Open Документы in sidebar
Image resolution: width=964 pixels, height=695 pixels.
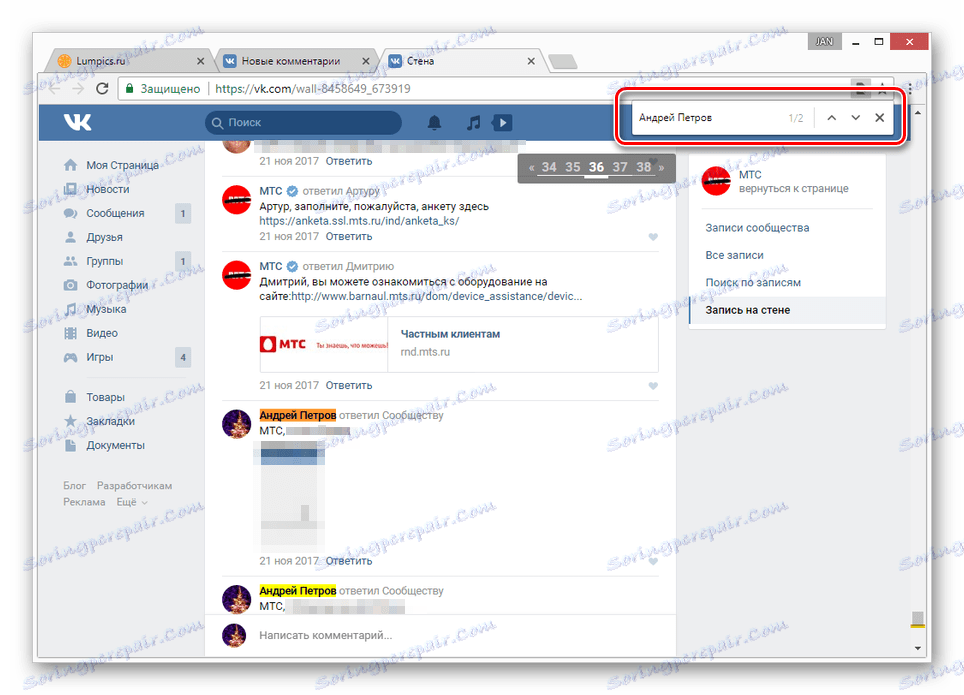tap(116, 445)
